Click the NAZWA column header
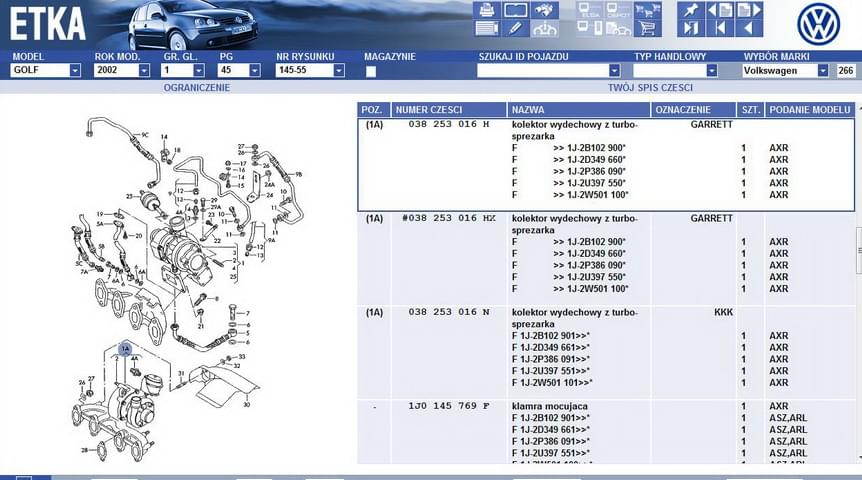The height and width of the screenshot is (480, 862). click(579, 109)
